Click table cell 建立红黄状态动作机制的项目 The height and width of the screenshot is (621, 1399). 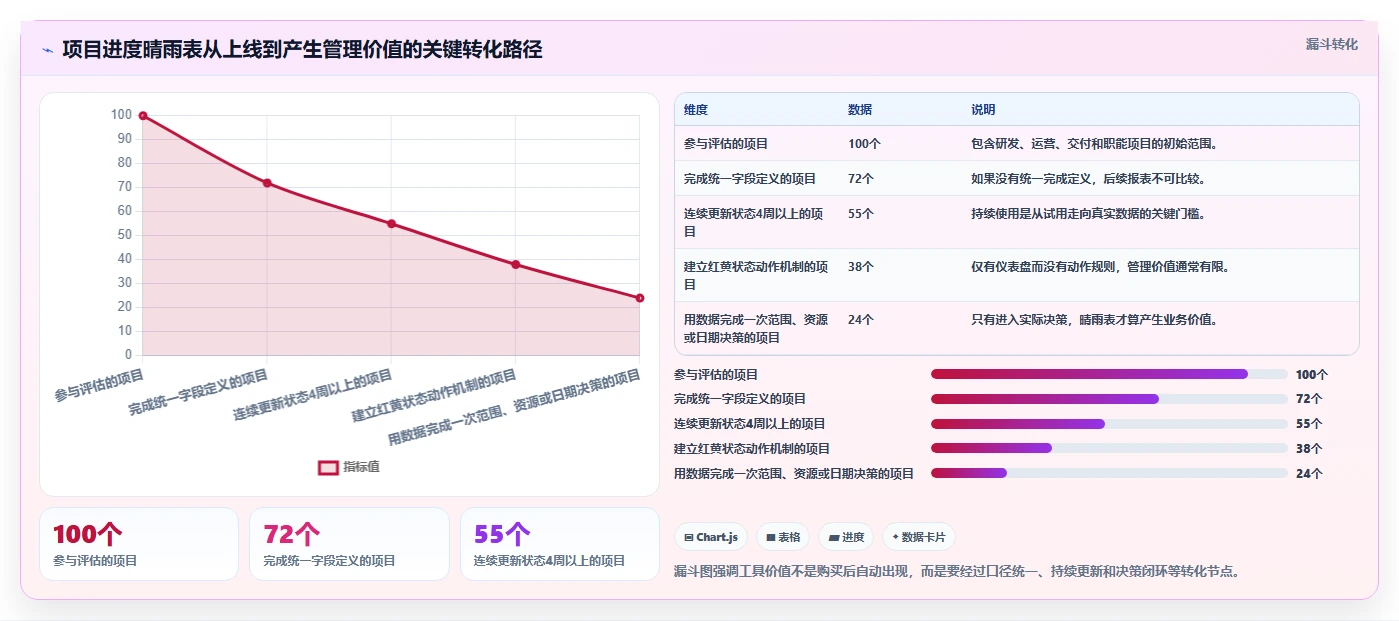pyautogui.click(x=756, y=275)
